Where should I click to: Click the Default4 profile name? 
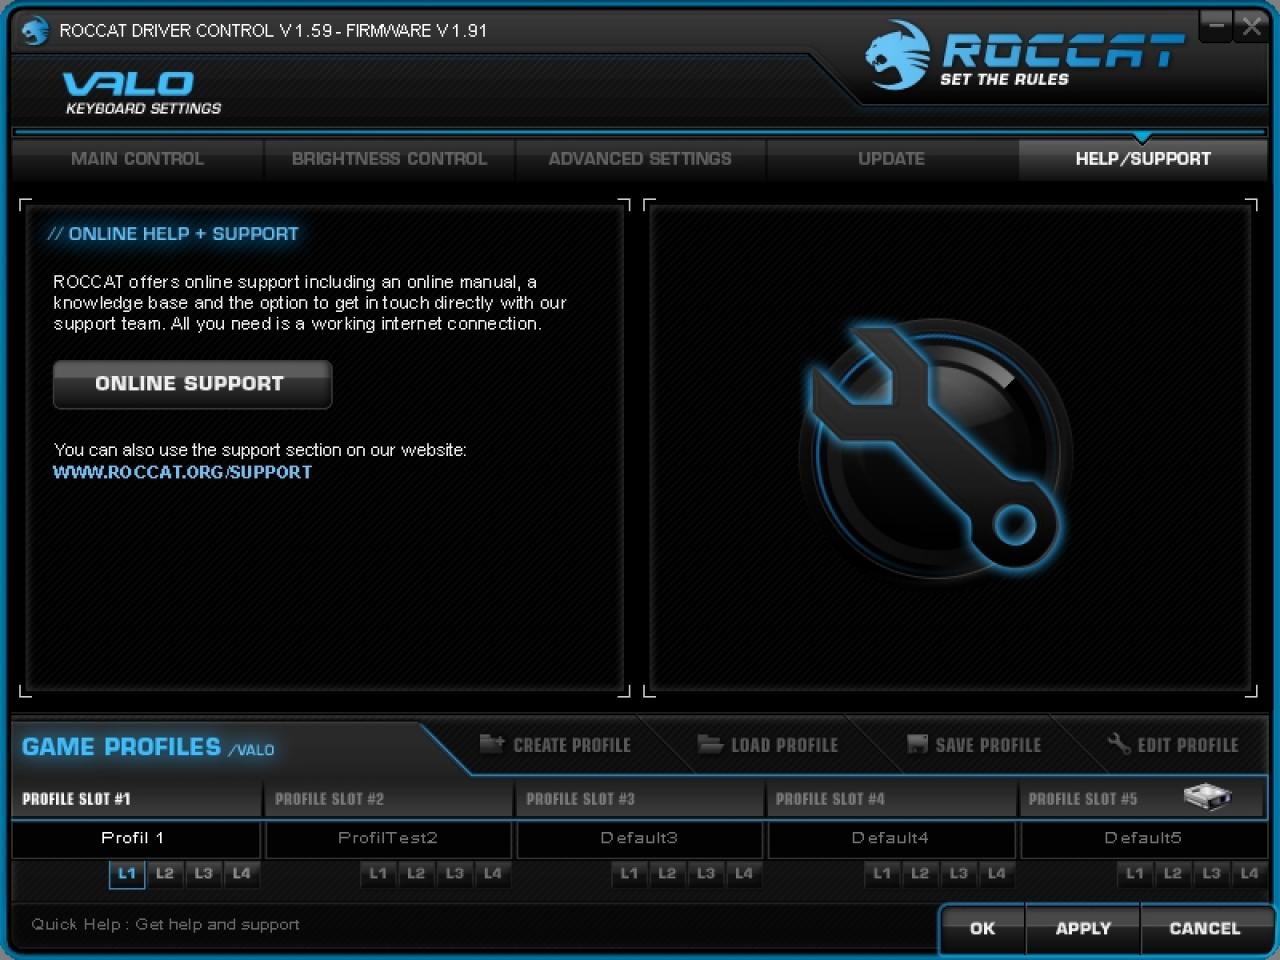891,839
